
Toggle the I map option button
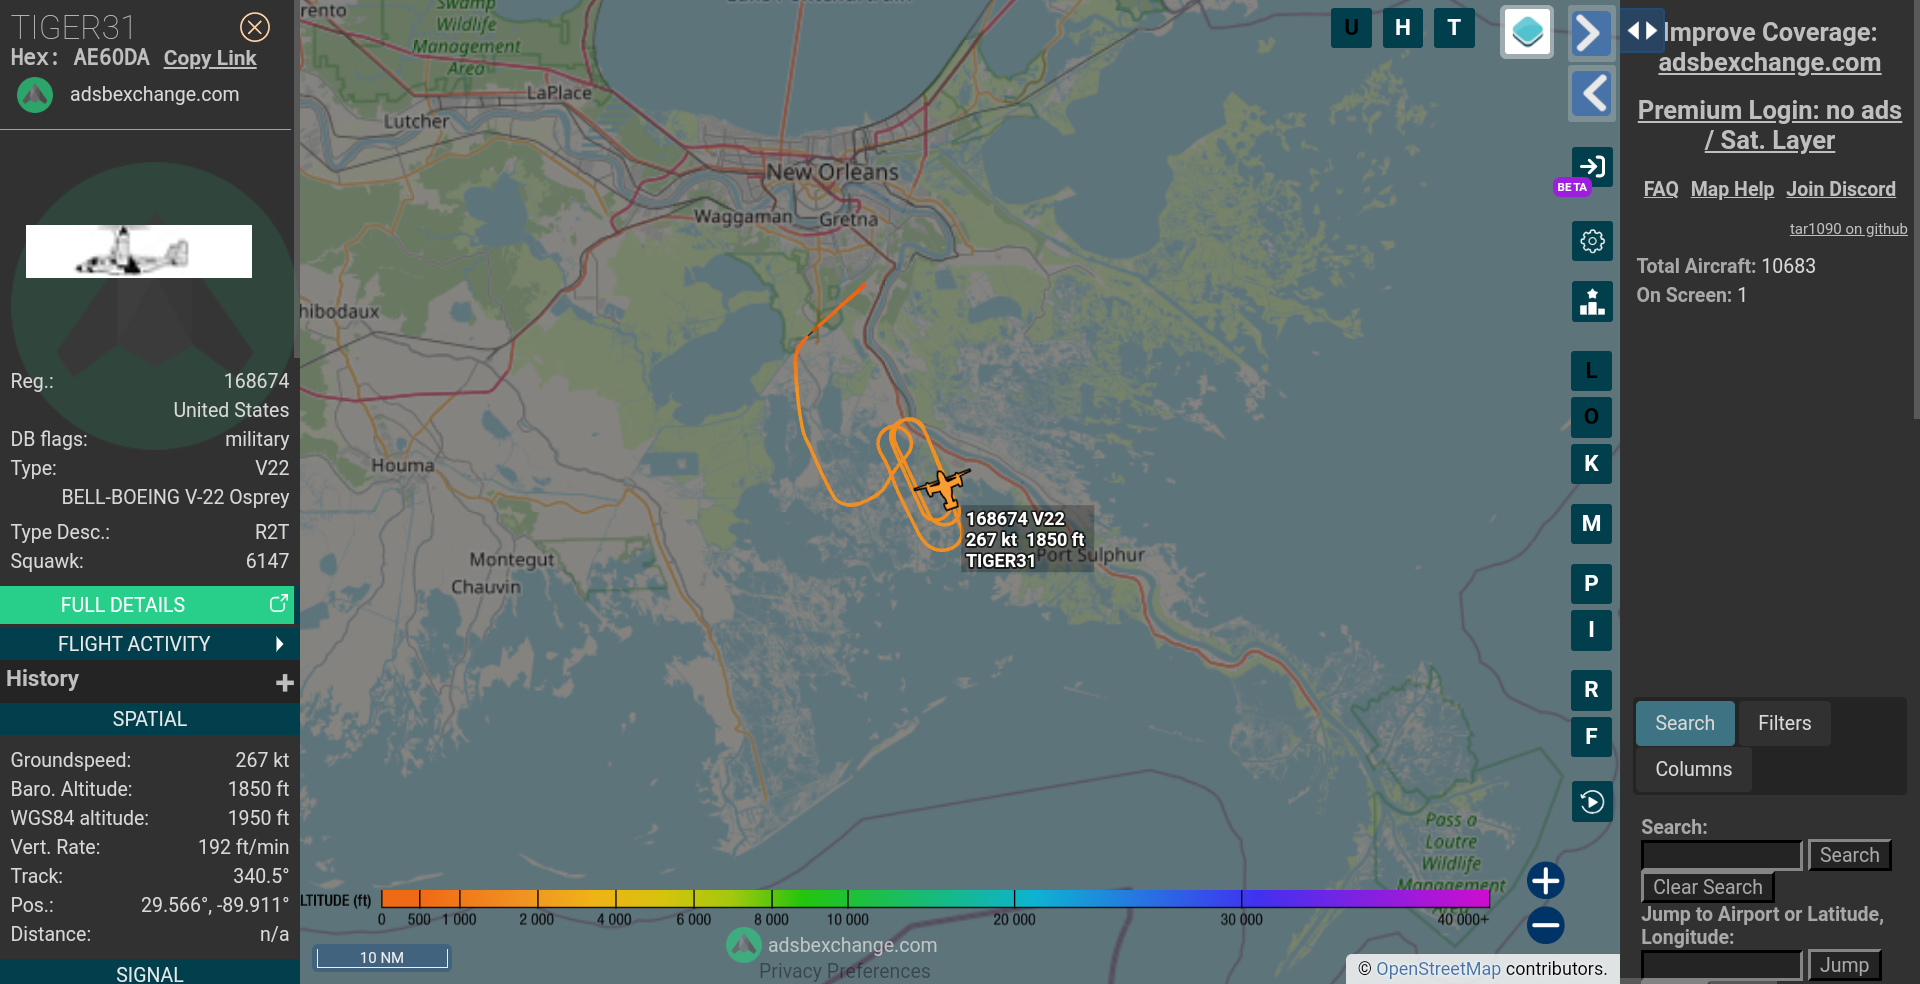tap(1591, 630)
